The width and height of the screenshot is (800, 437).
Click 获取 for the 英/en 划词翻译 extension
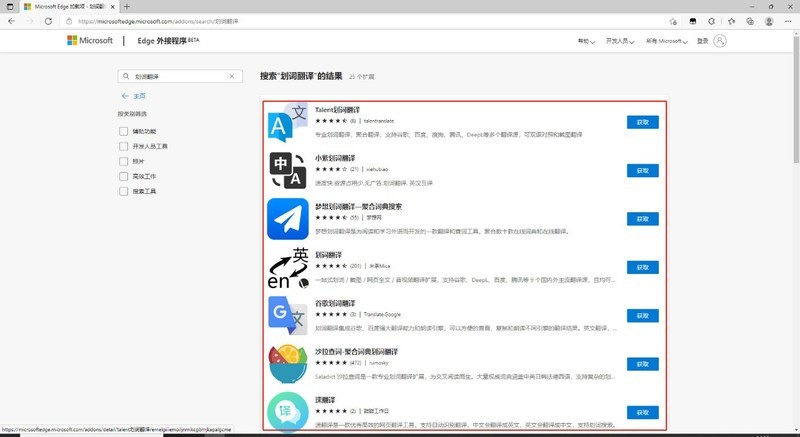(x=642, y=267)
